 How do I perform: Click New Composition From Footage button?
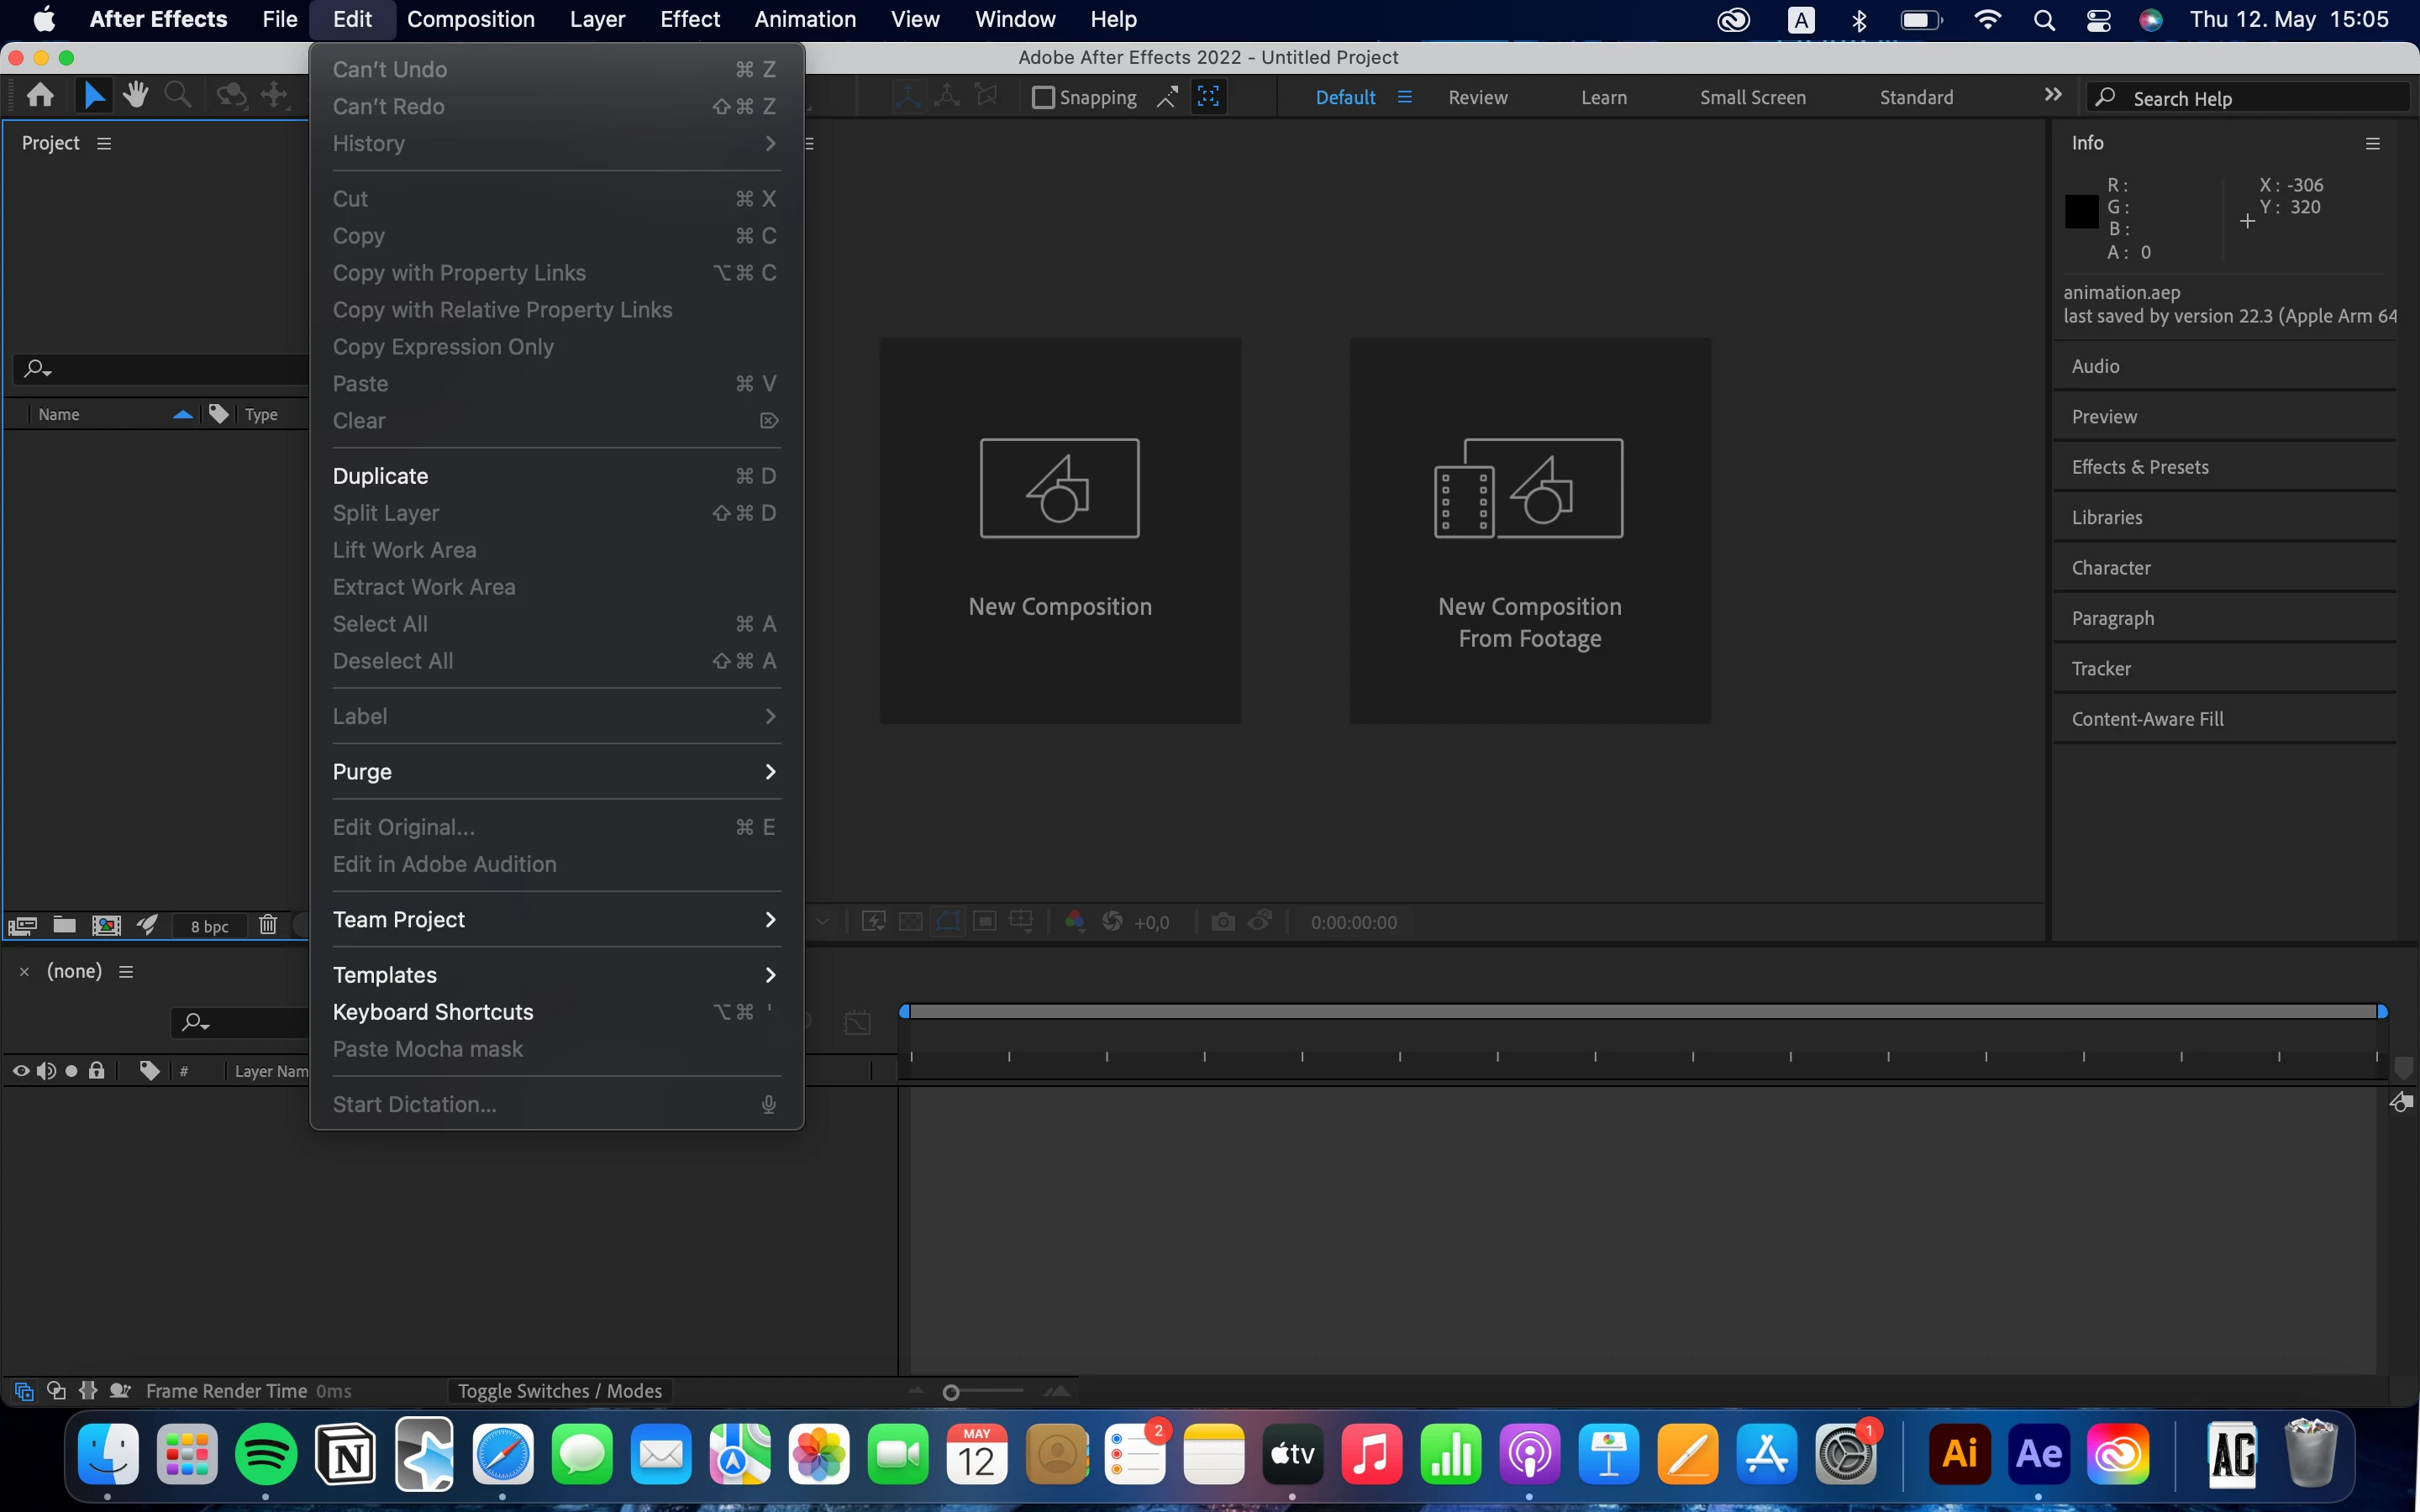(x=1529, y=531)
